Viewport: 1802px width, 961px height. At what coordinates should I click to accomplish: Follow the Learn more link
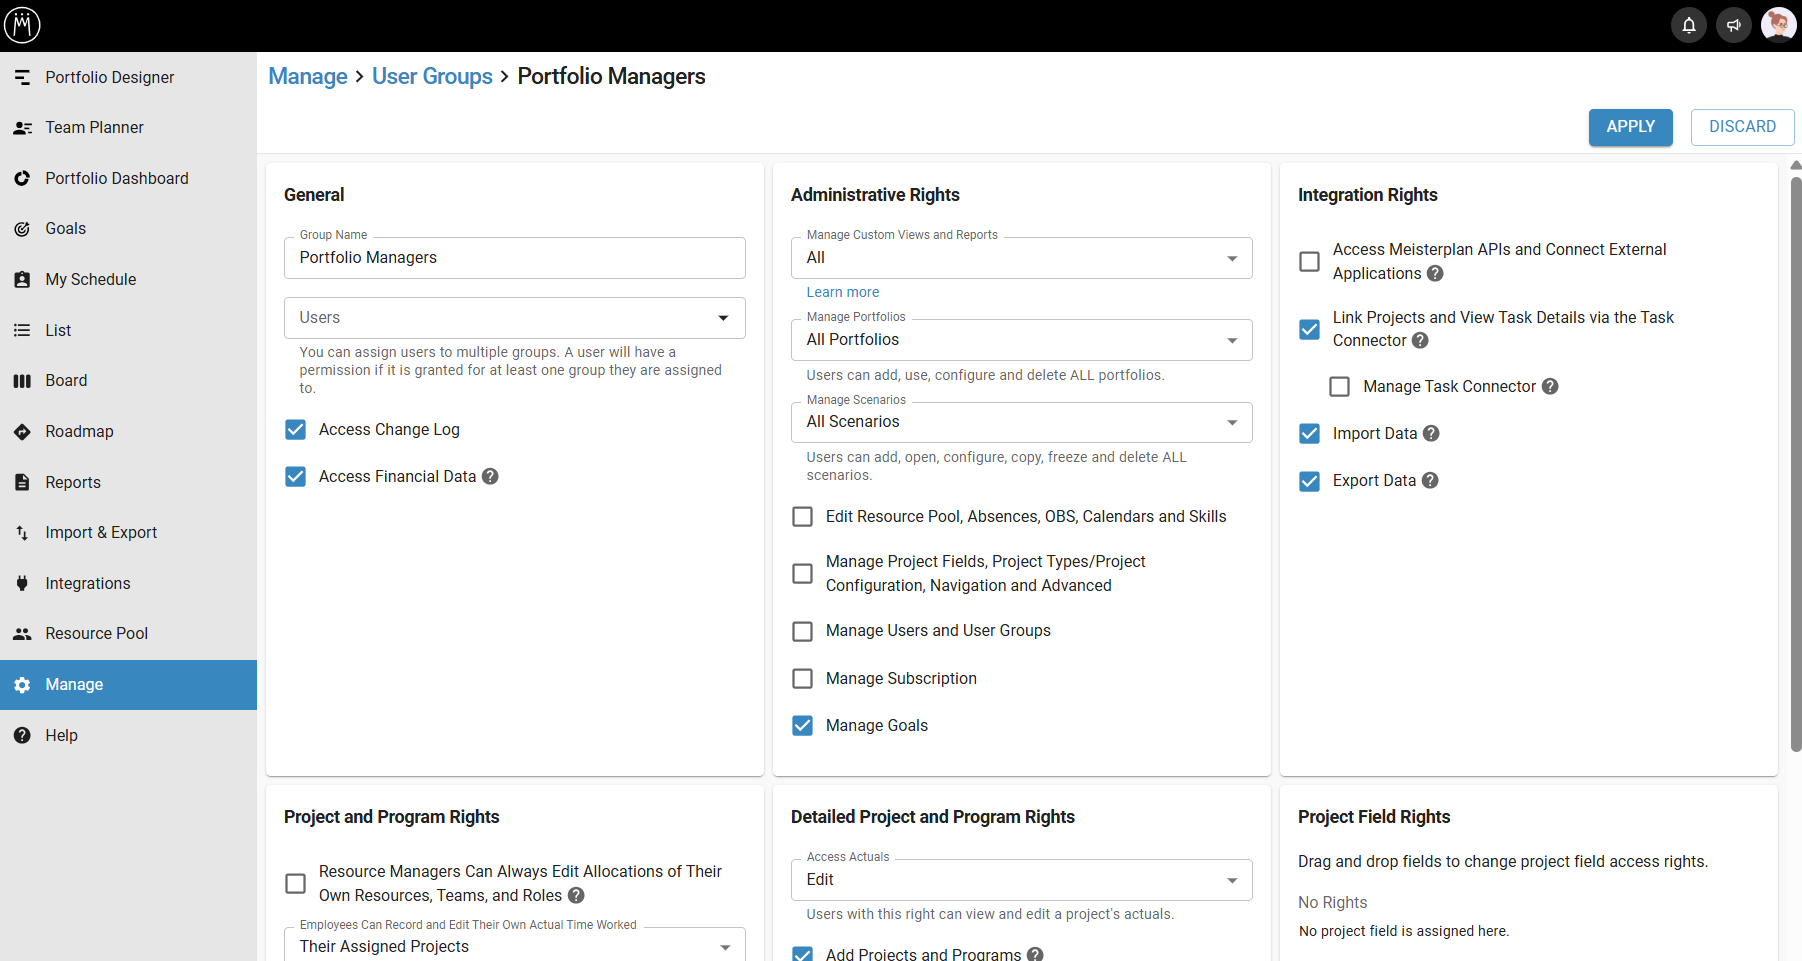[842, 292]
